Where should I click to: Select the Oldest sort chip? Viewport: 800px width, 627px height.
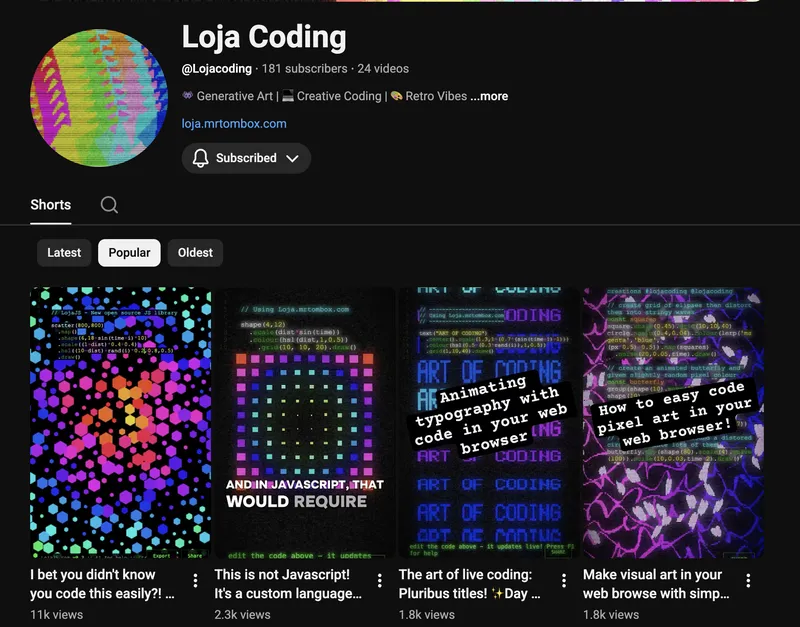click(195, 253)
